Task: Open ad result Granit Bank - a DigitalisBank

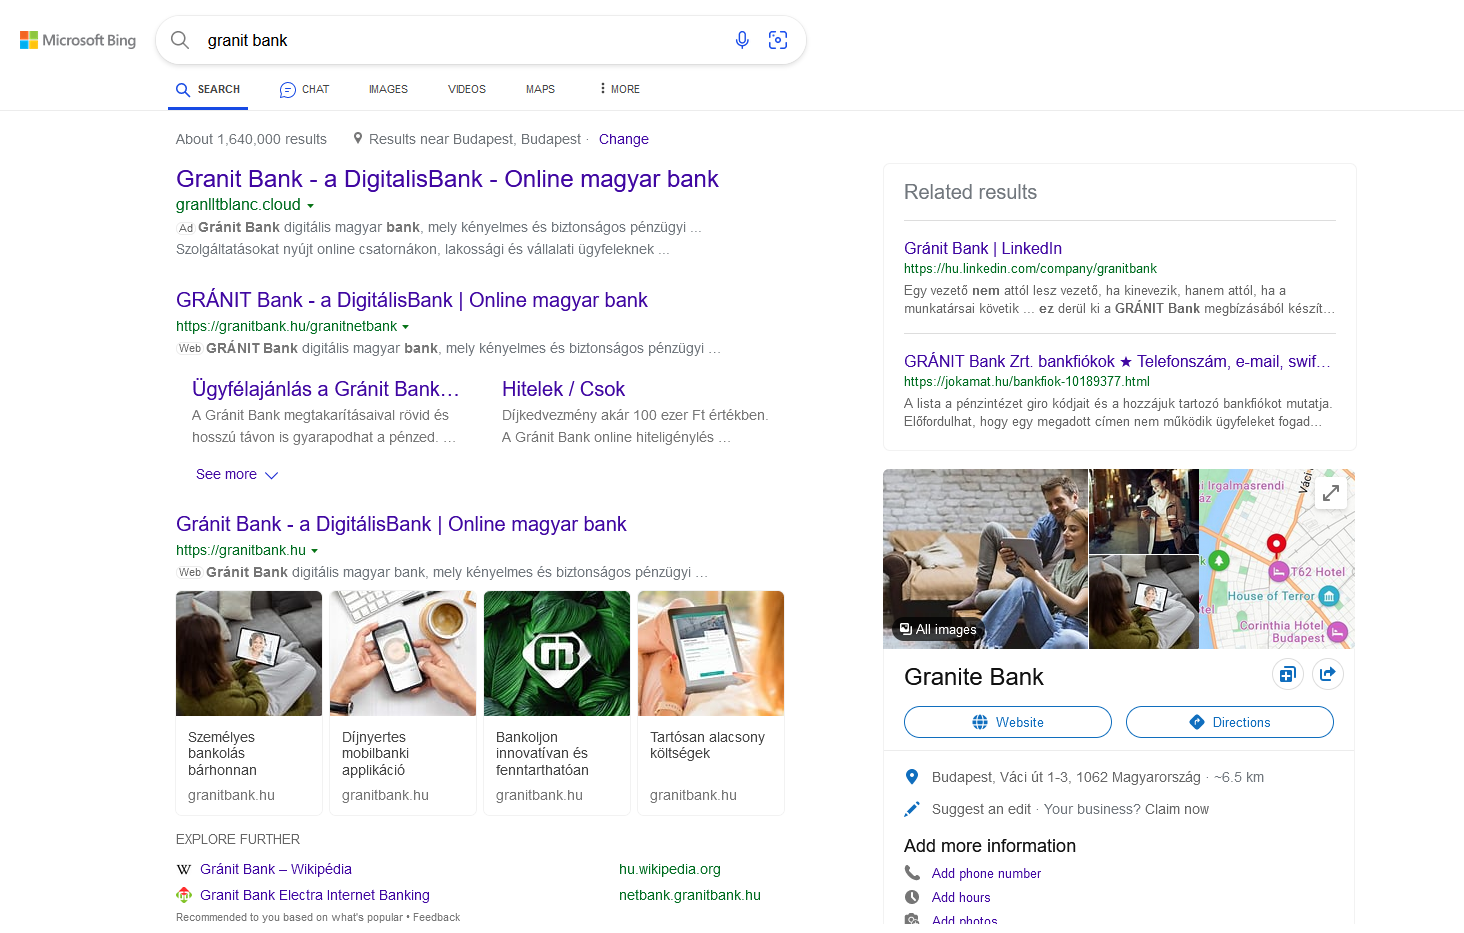Action: pyautogui.click(x=447, y=179)
